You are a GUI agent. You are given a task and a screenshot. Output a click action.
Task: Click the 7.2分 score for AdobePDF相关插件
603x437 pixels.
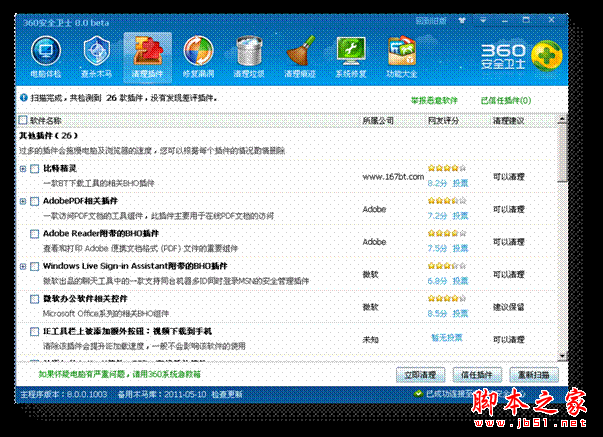tap(437, 216)
